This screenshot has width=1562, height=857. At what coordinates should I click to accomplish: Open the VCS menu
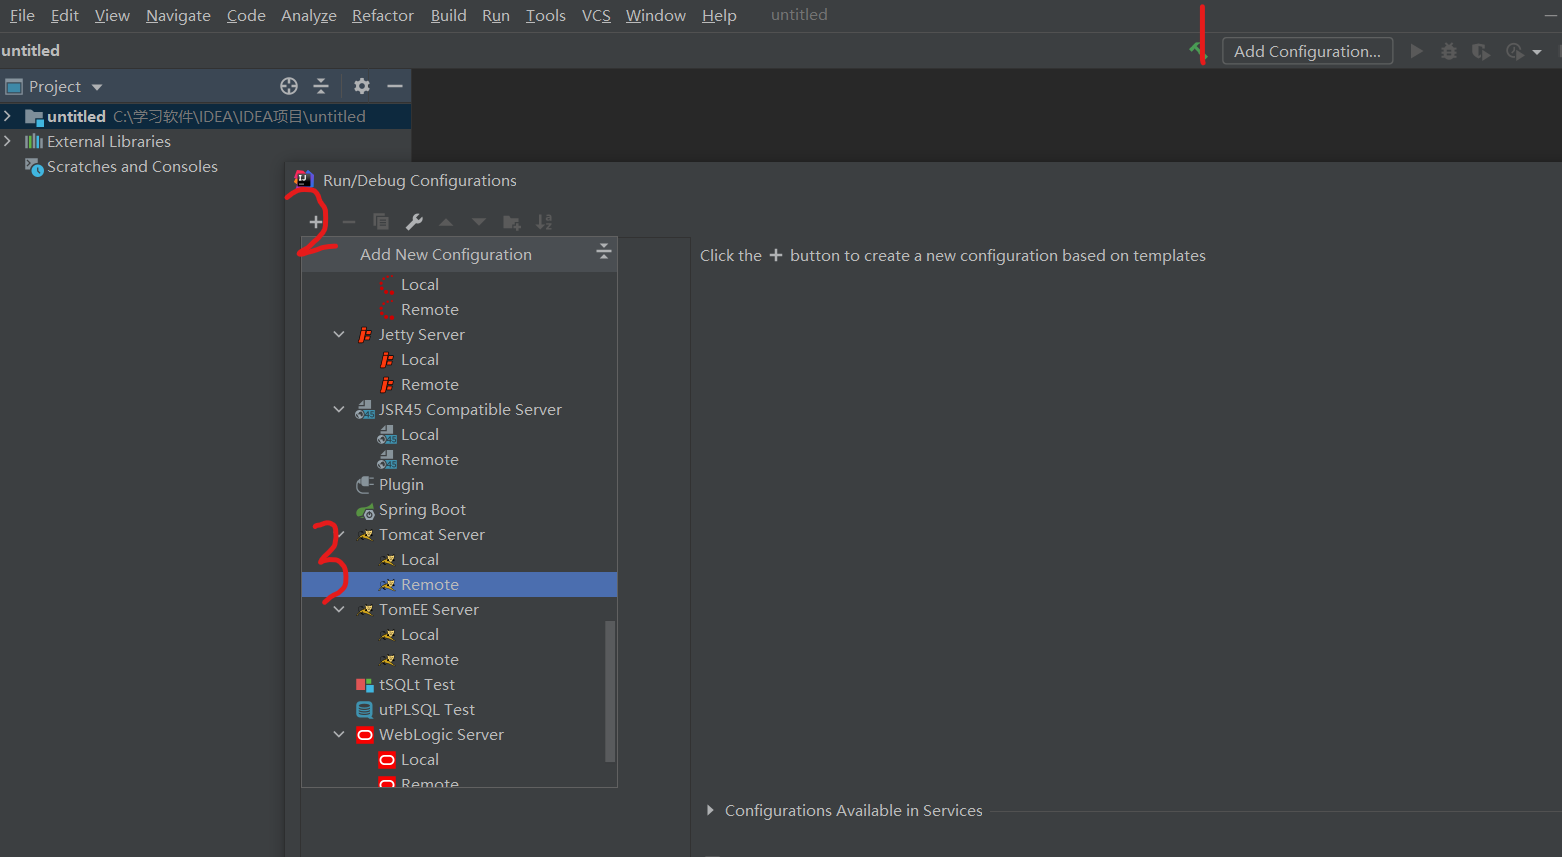point(596,15)
